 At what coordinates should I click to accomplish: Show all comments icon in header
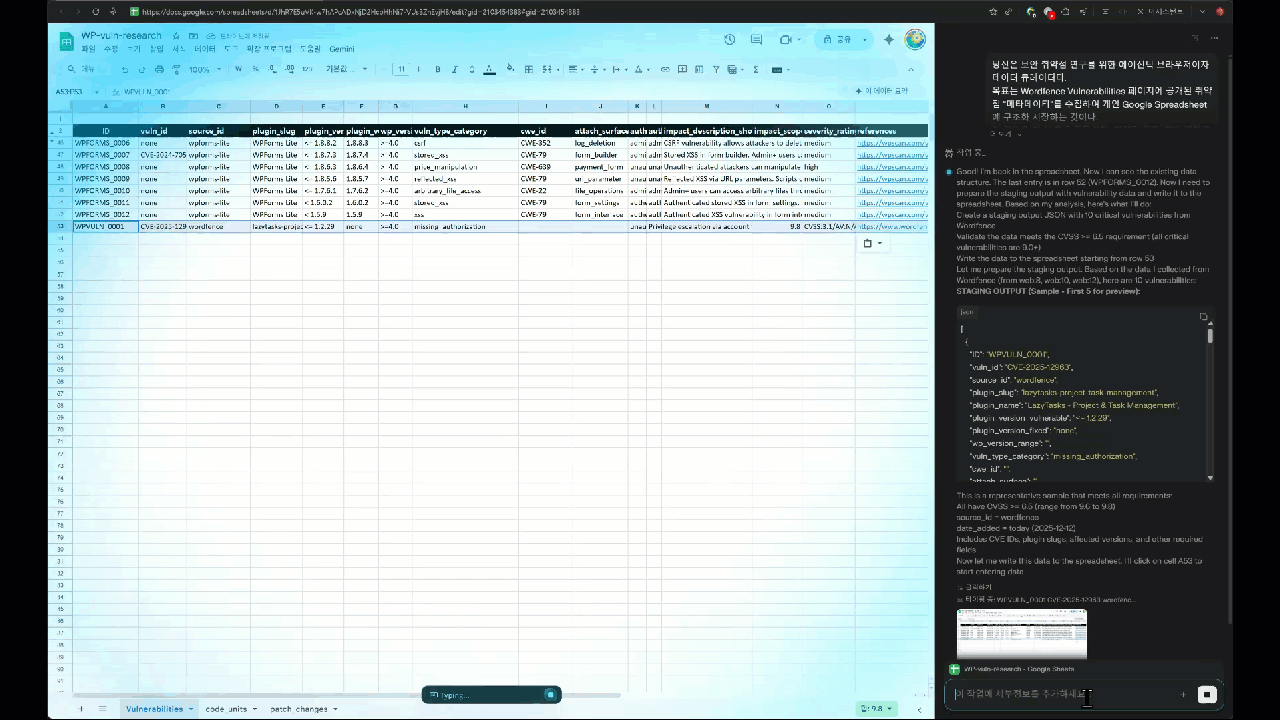(x=757, y=39)
